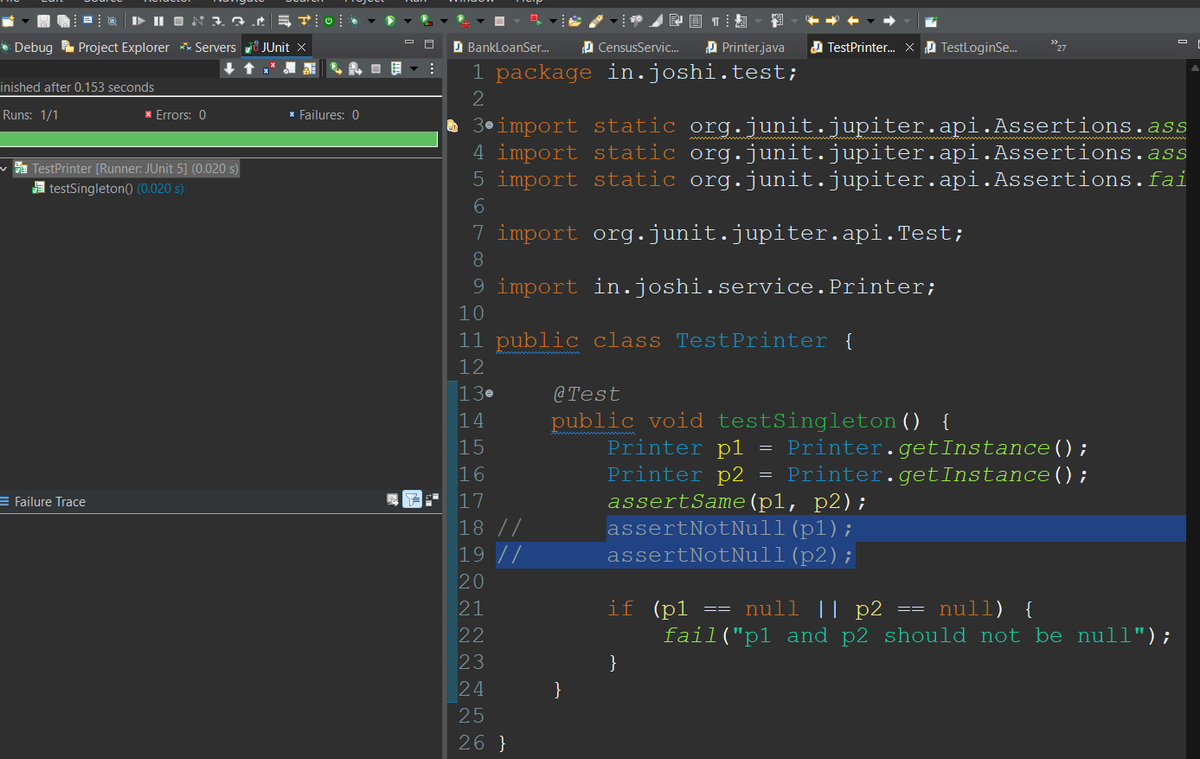Click the 'Errors: 0' counter
Image resolution: width=1200 pixels, height=759 pixels.
pyautogui.click(x=175, y=115)
